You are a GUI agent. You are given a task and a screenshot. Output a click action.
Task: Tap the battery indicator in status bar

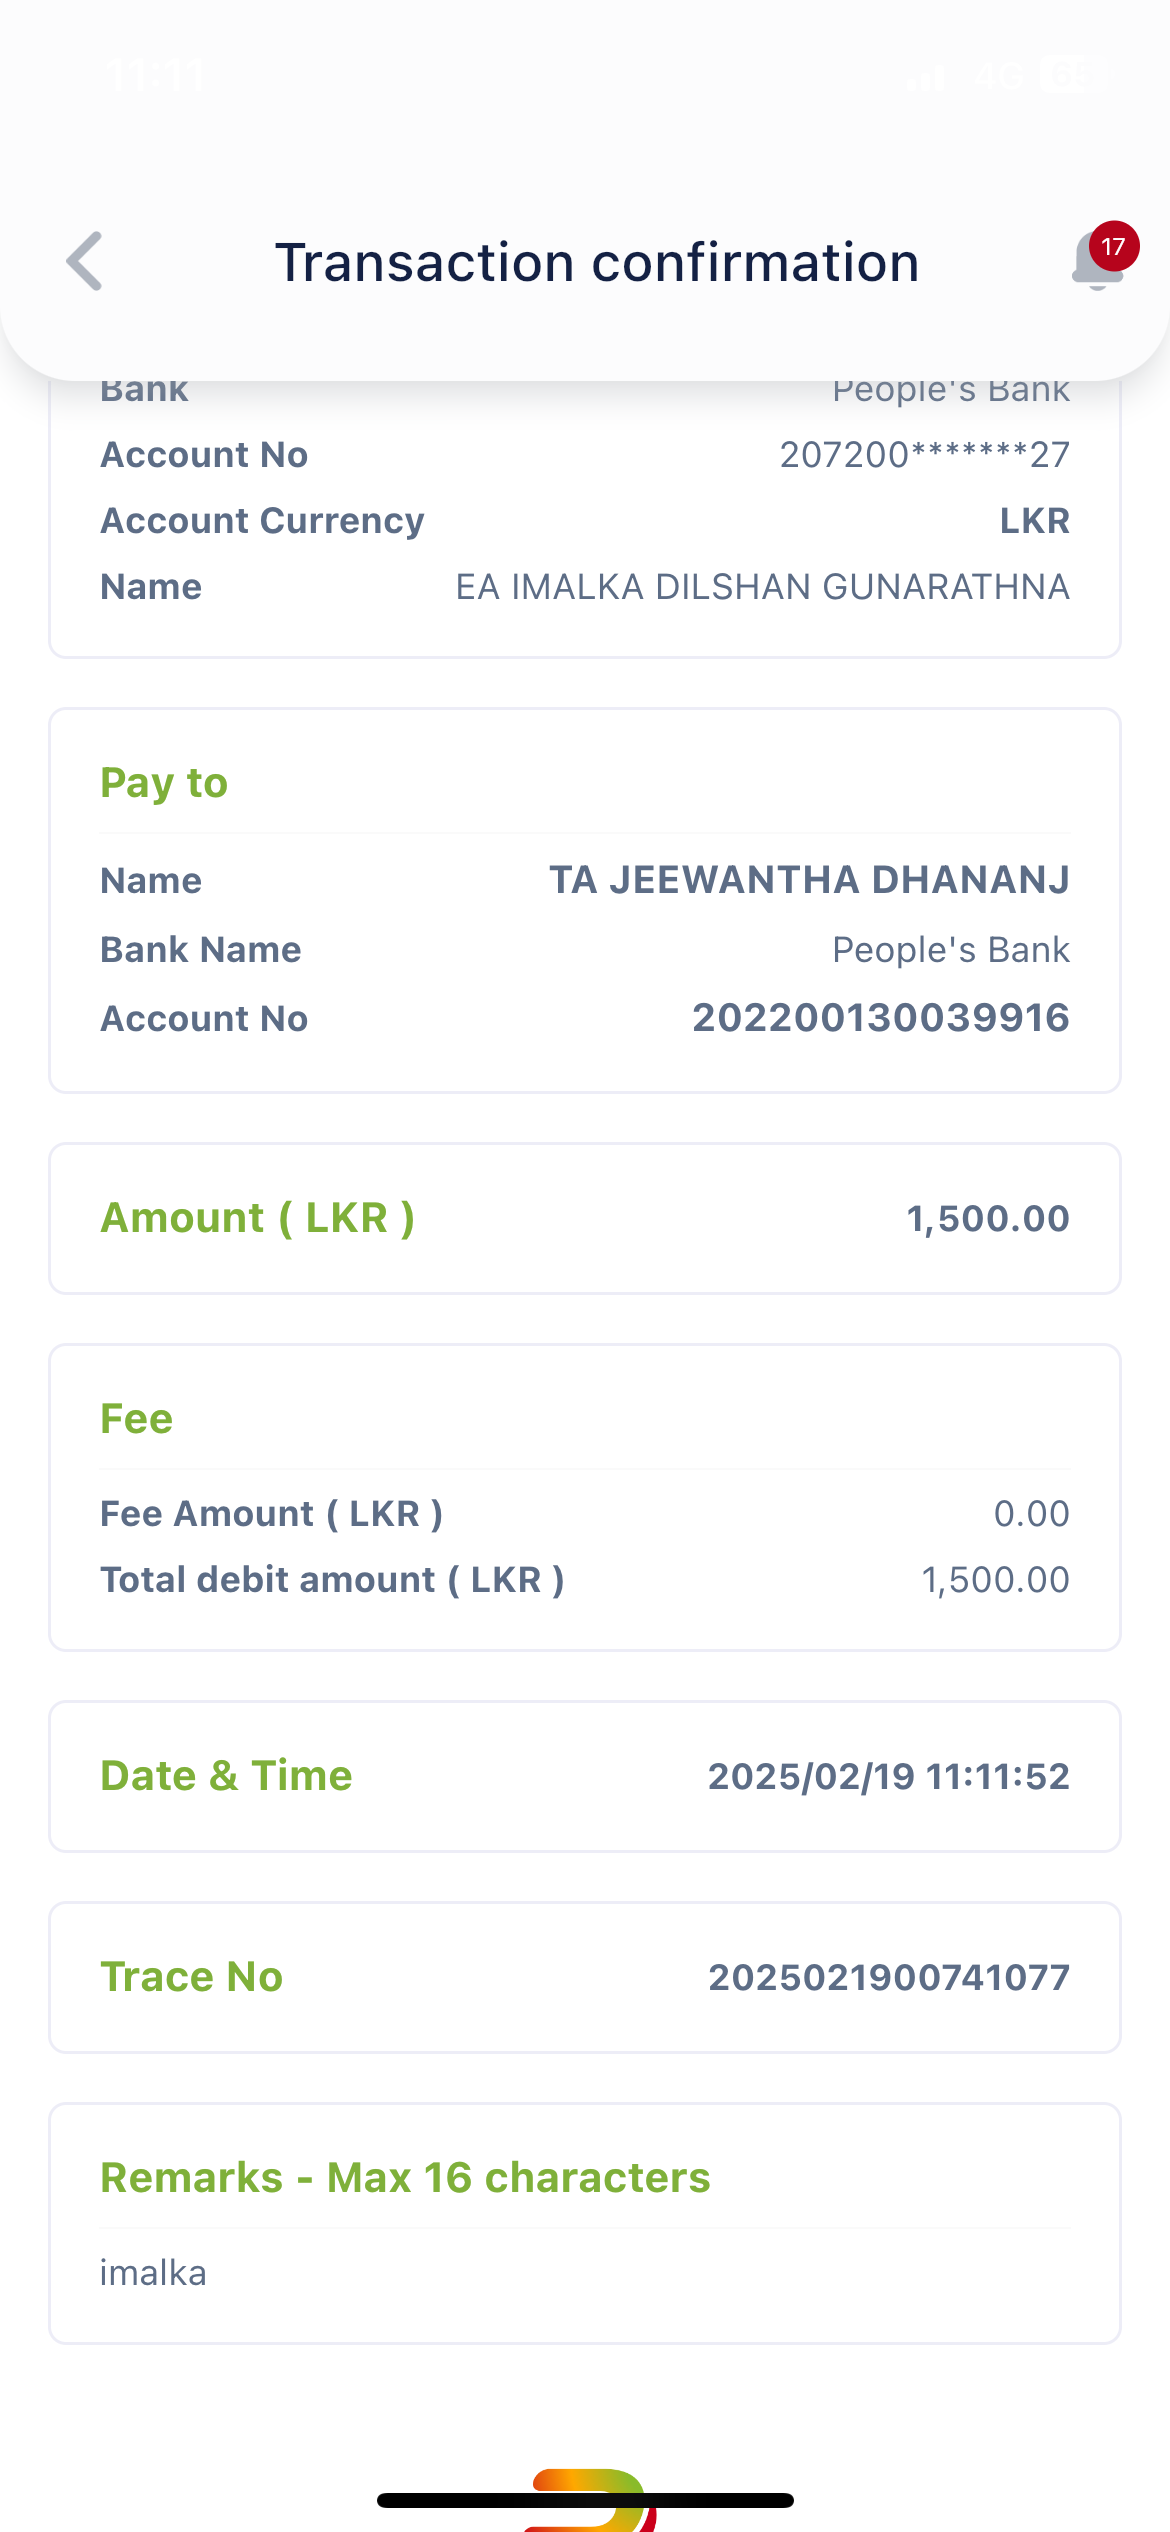point(1072,75)
